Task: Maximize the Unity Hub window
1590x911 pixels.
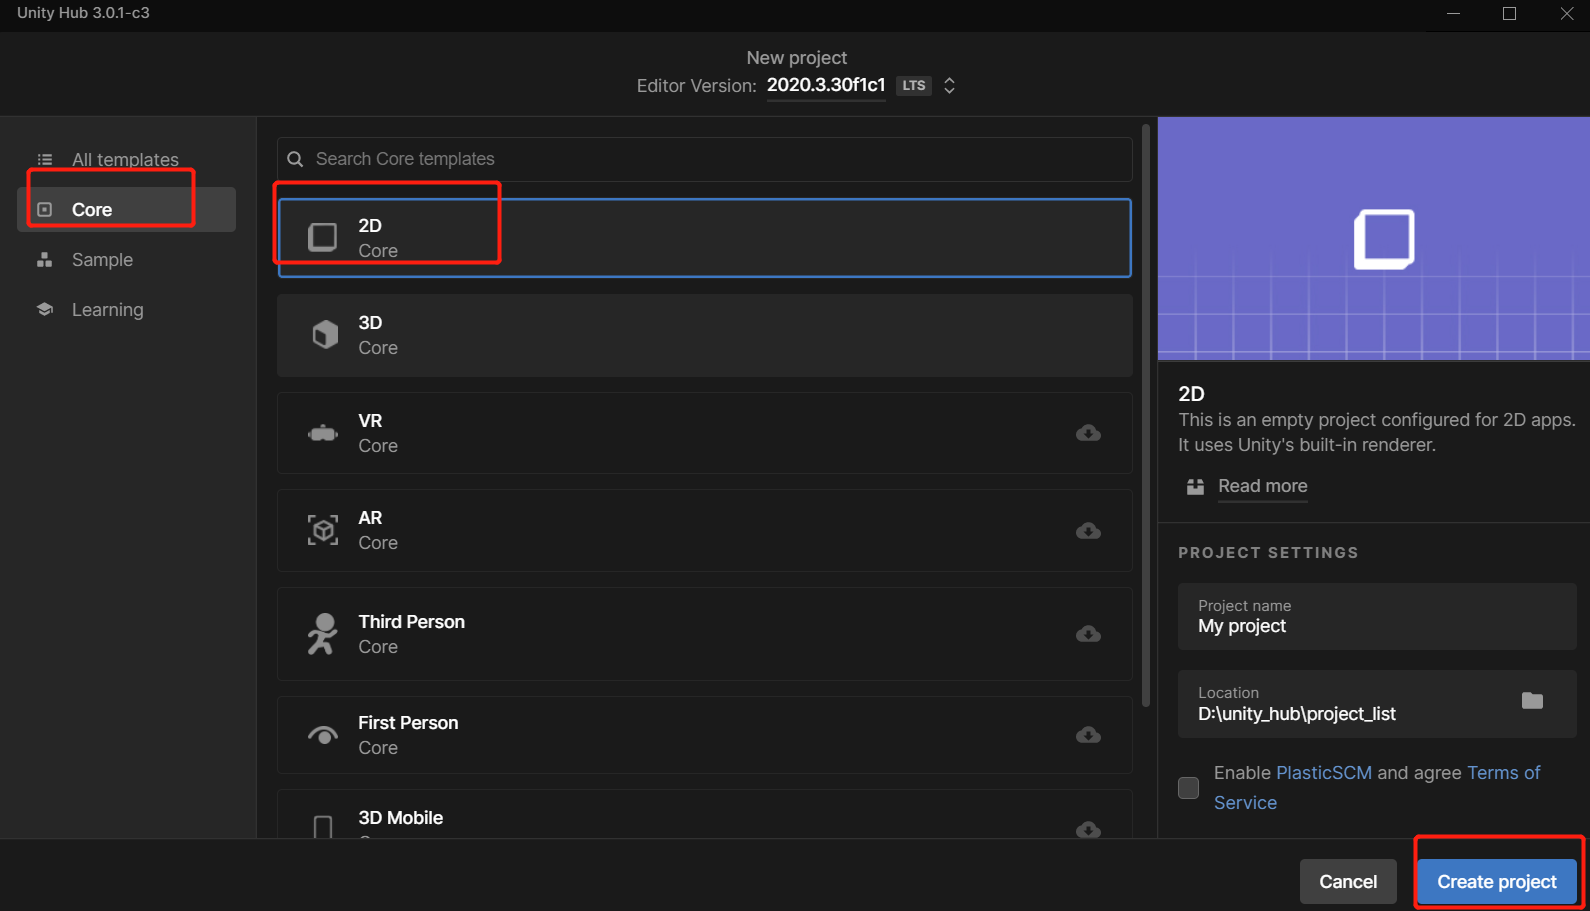Action: (x=1510, y=14)
